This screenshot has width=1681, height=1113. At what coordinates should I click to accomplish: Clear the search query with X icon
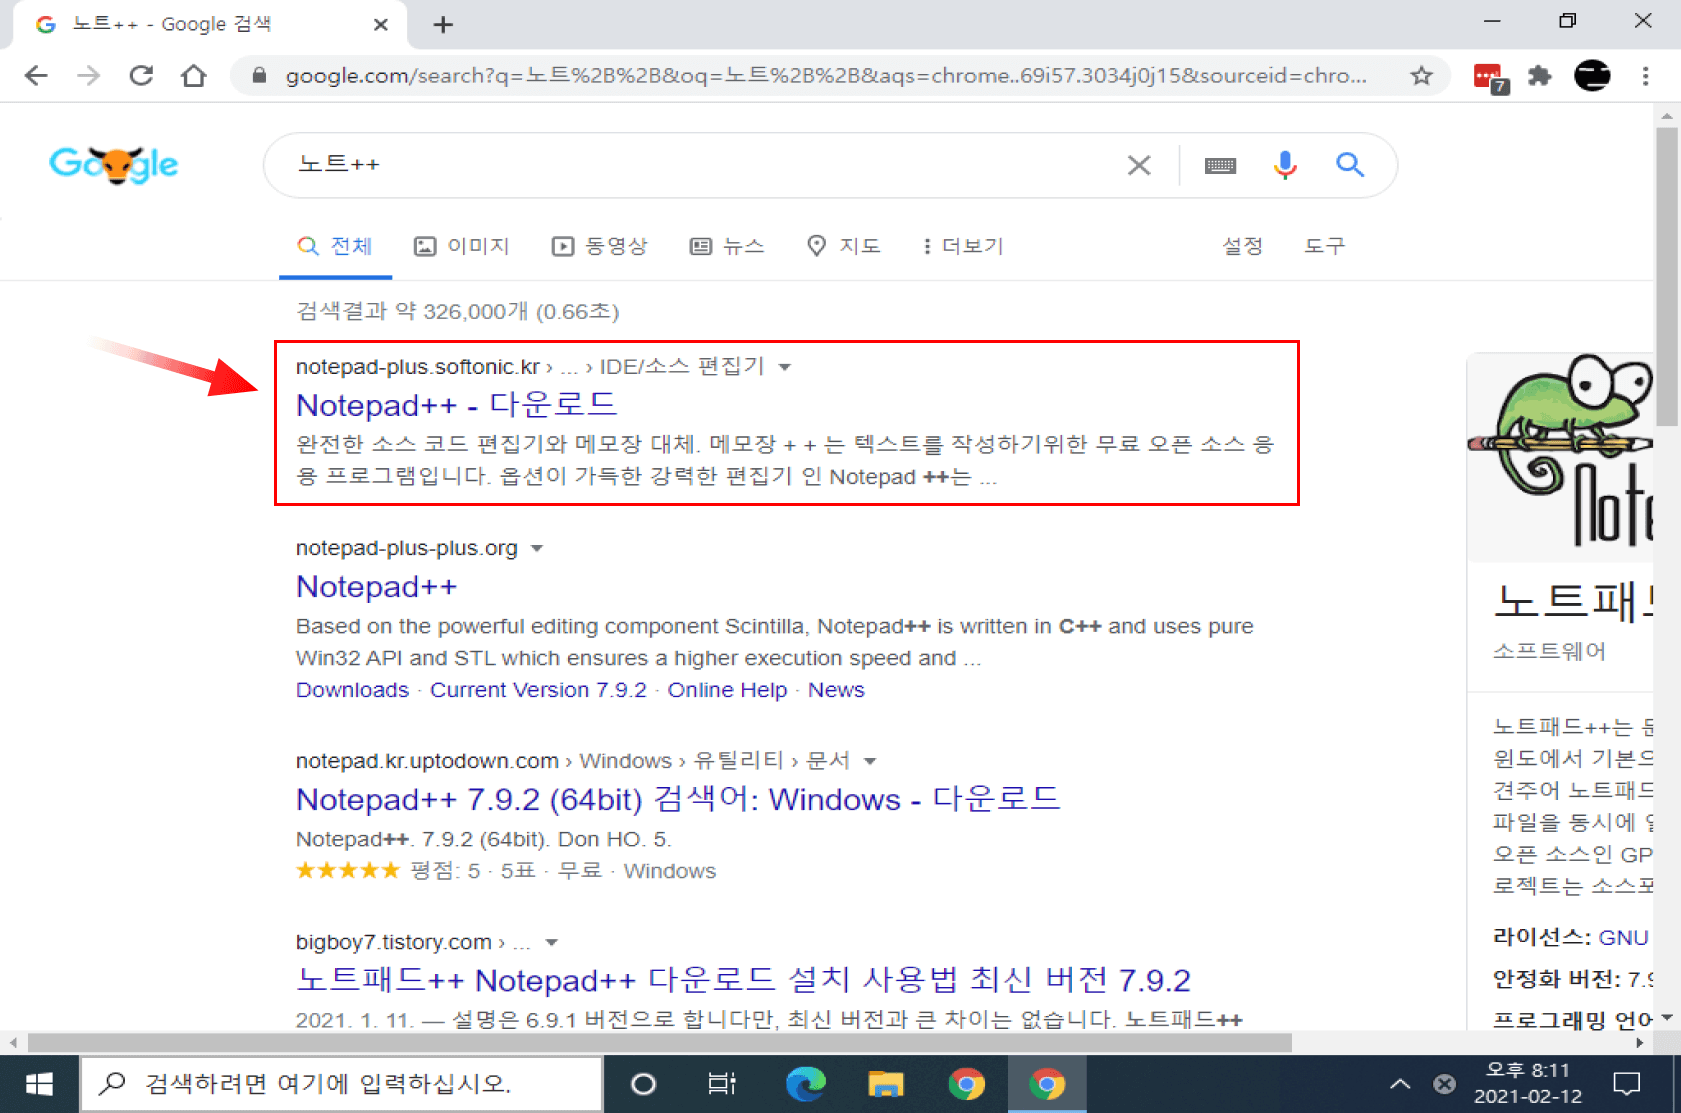tap(1139, 165)
